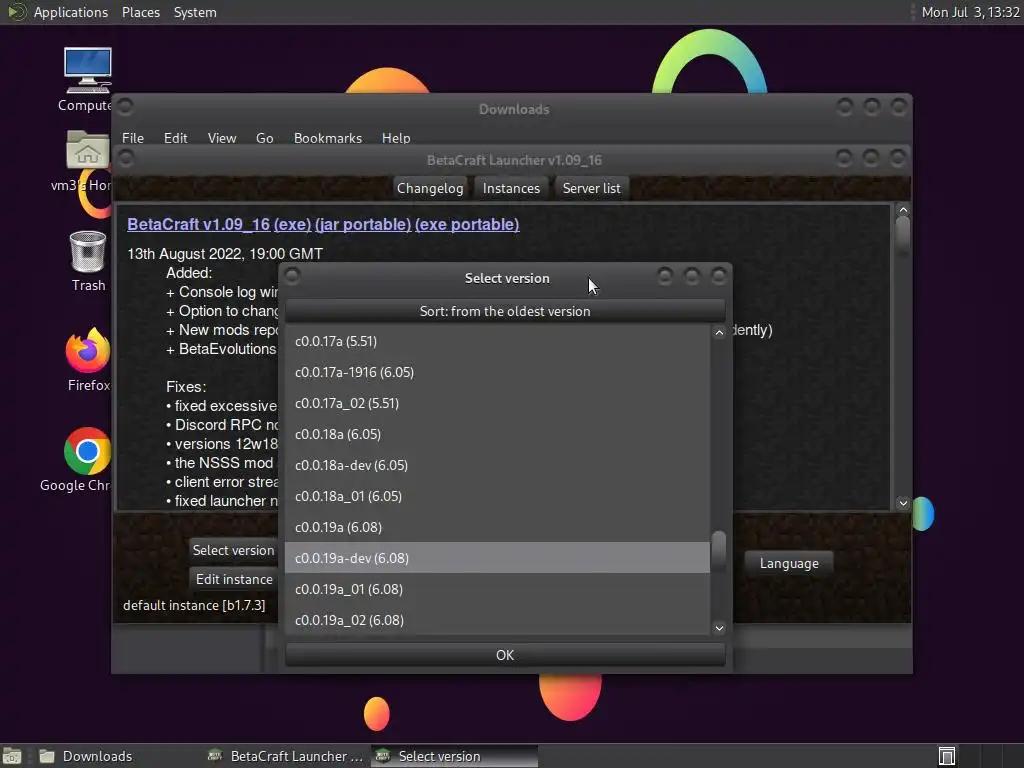Select version c0.0.19a (6.08)

click(x=497, y=527)
